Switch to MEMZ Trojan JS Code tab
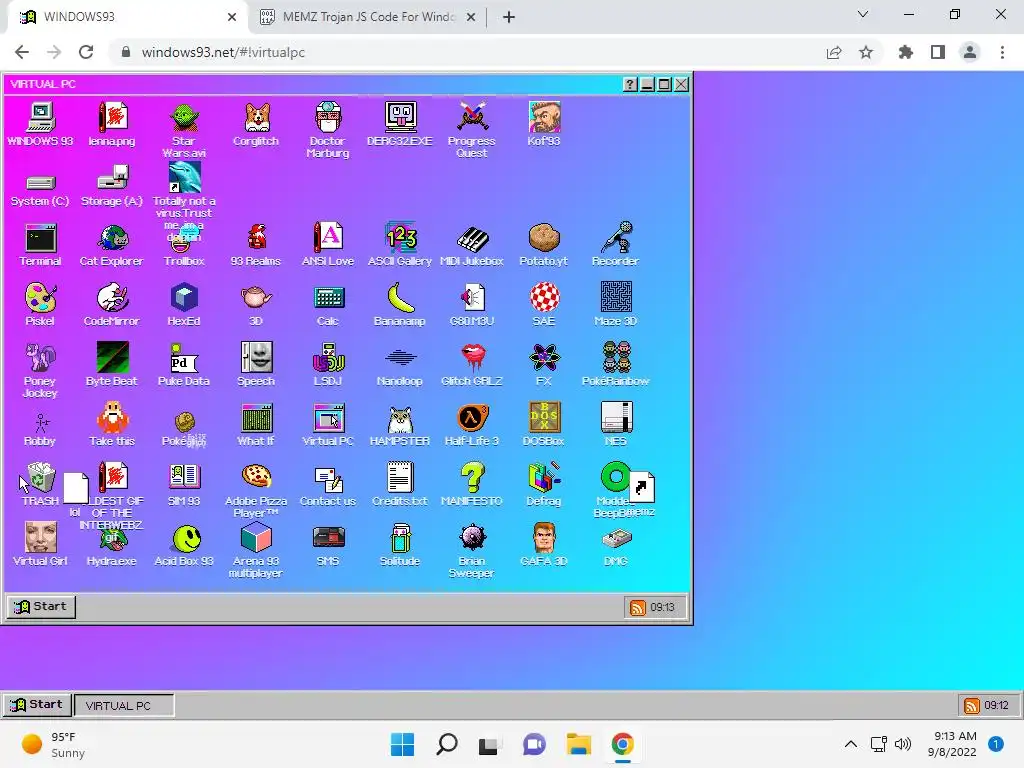The width and height of the screenshot is (1024, 768). click(367, 17)
